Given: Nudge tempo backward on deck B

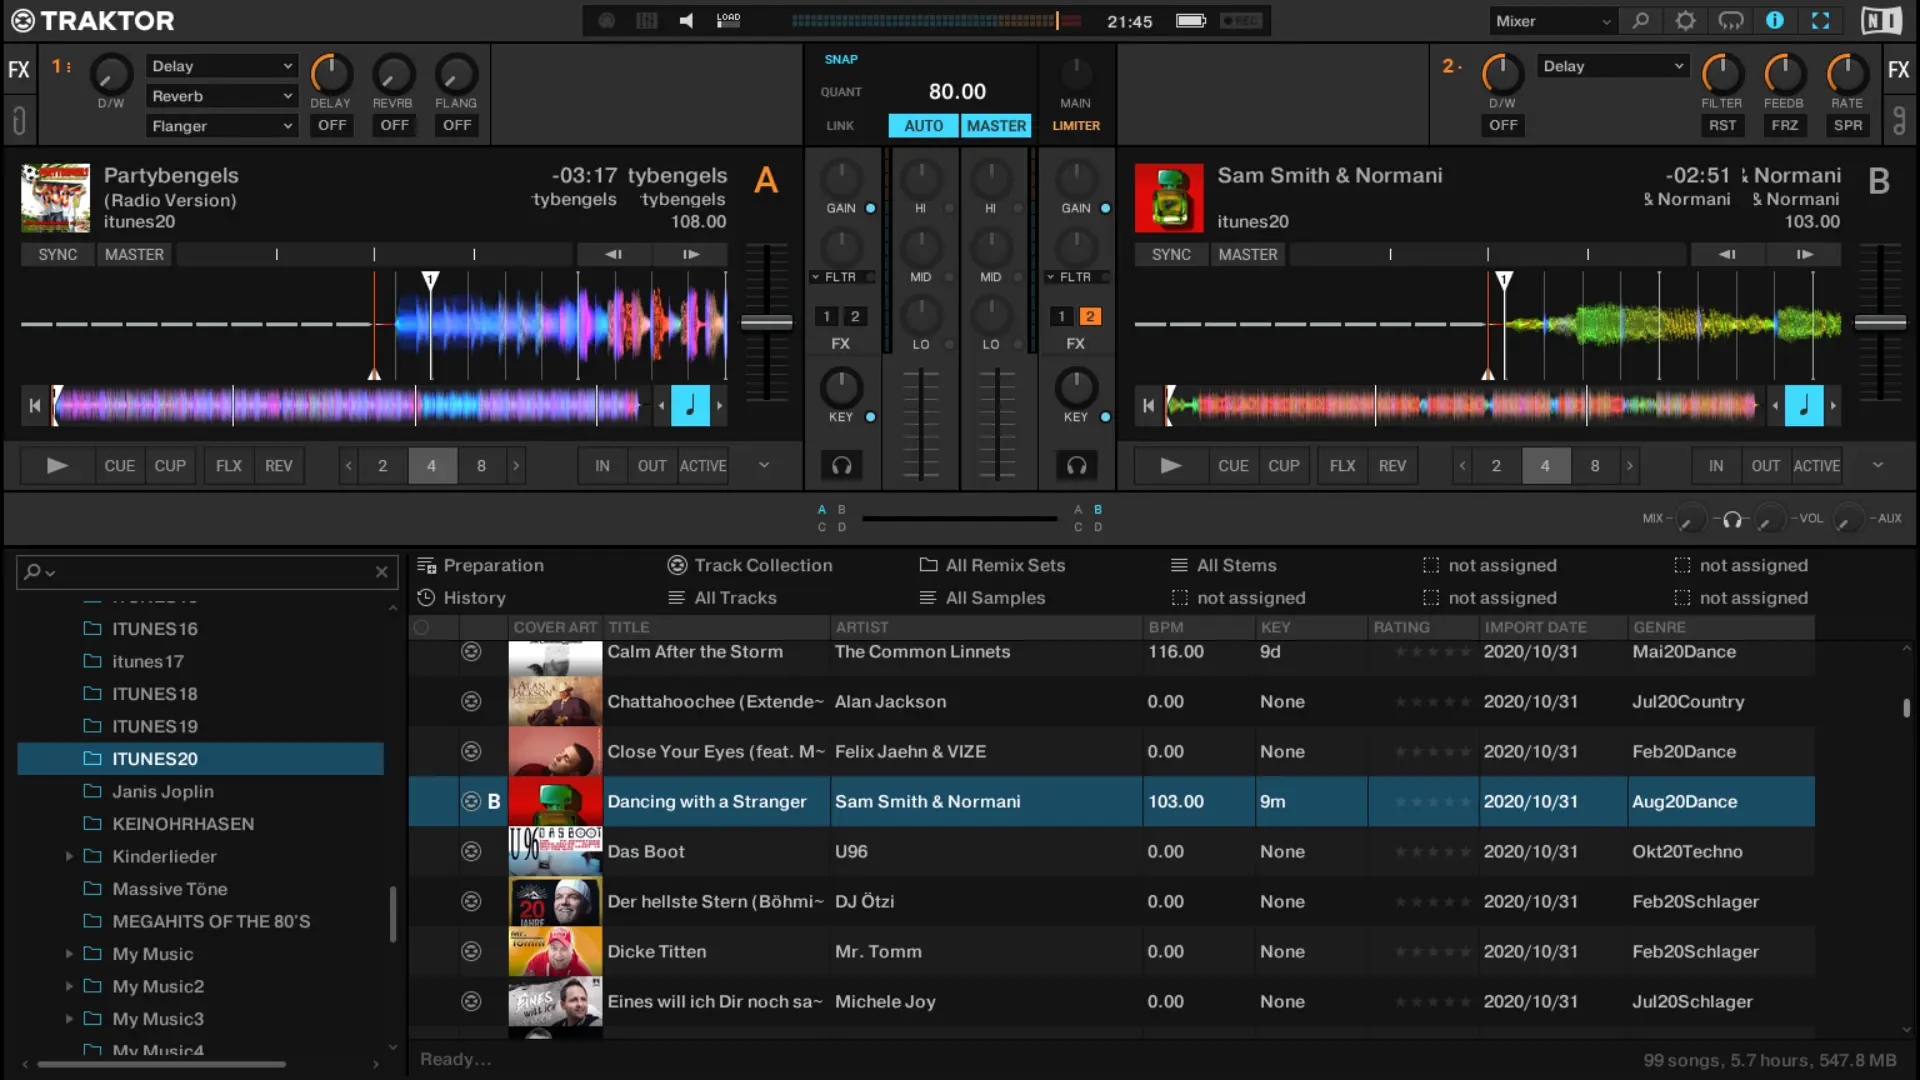Looking at the screenshot, I should [x=1727, y=255].
